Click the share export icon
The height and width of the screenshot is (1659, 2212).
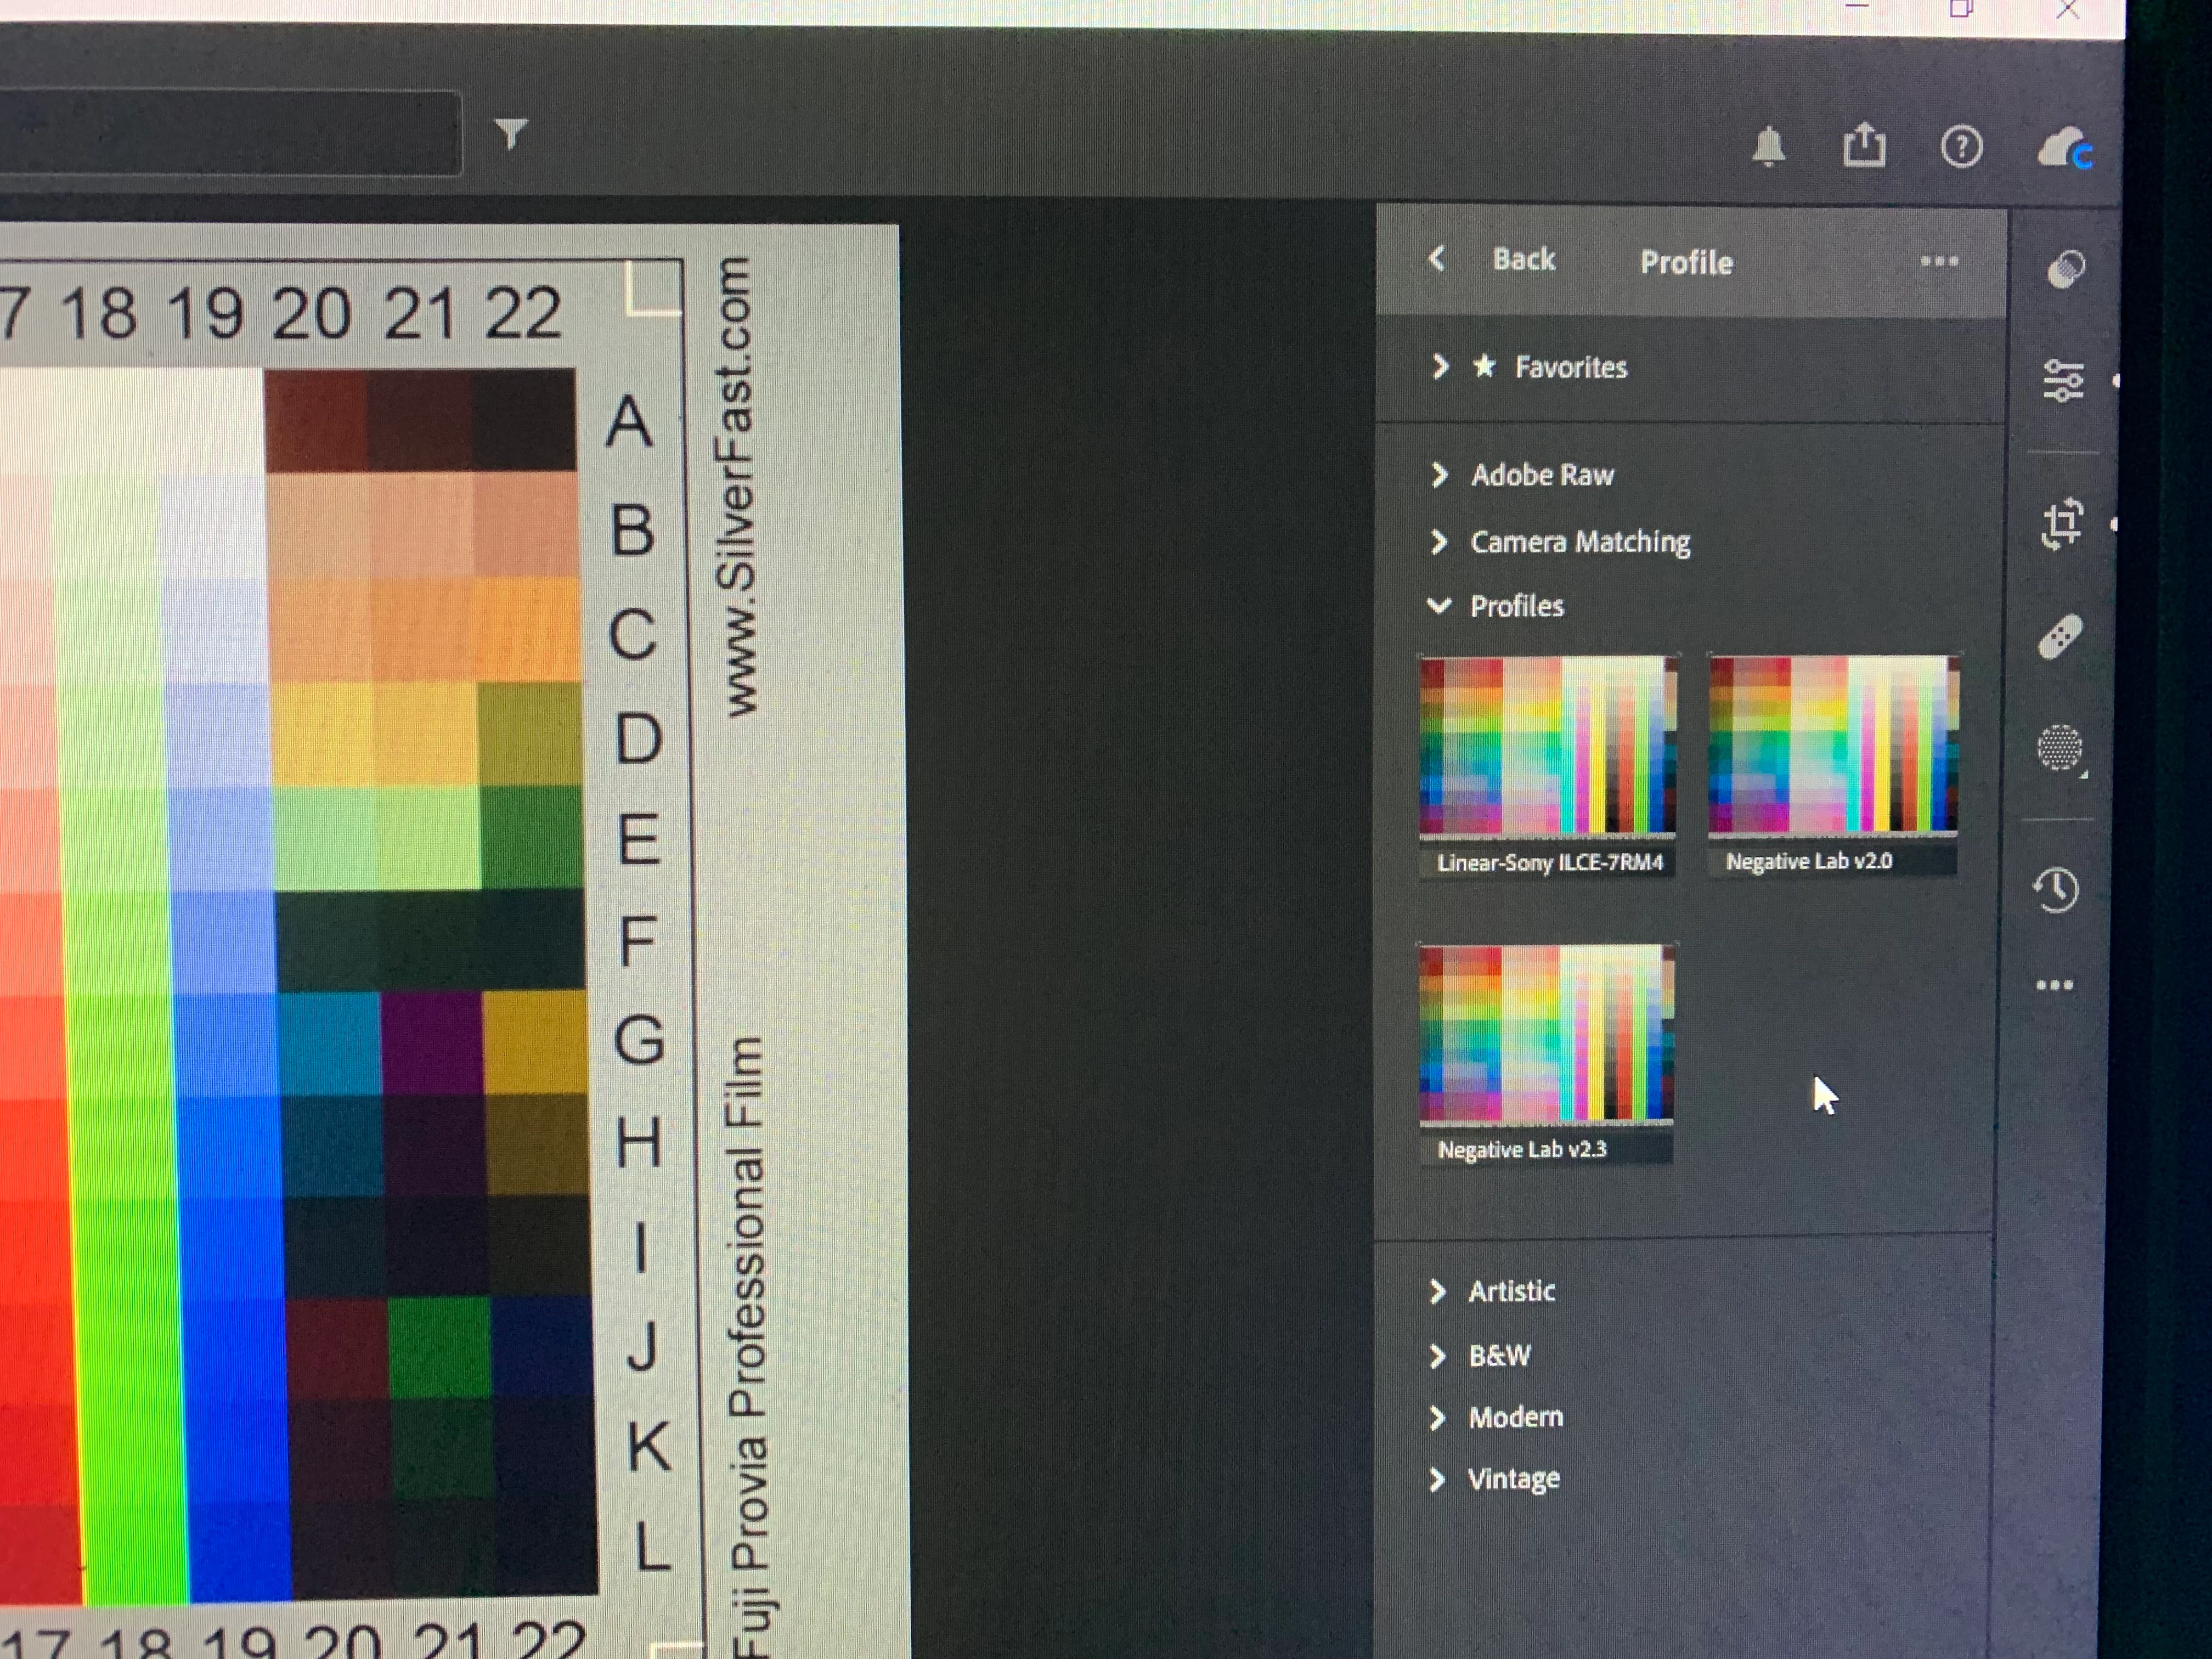1864,146
